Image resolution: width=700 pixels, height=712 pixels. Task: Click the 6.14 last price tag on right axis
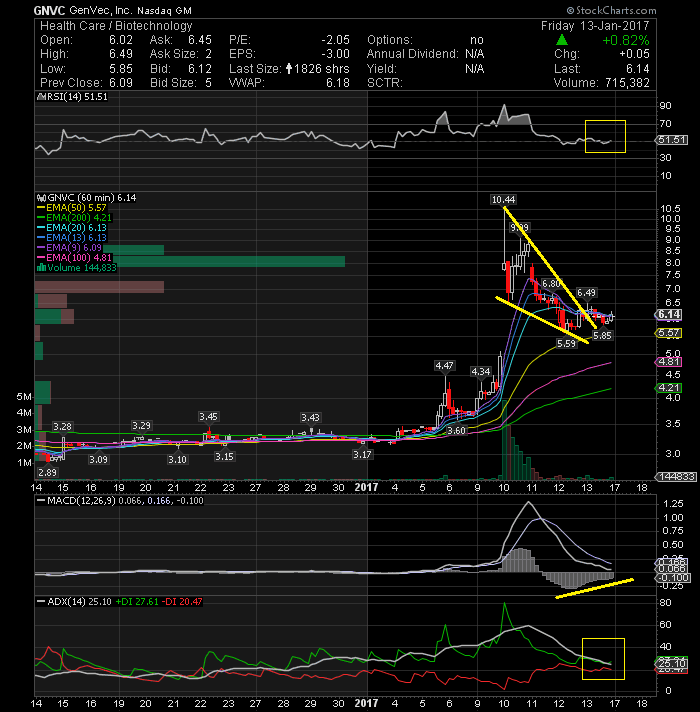point(669,314)
